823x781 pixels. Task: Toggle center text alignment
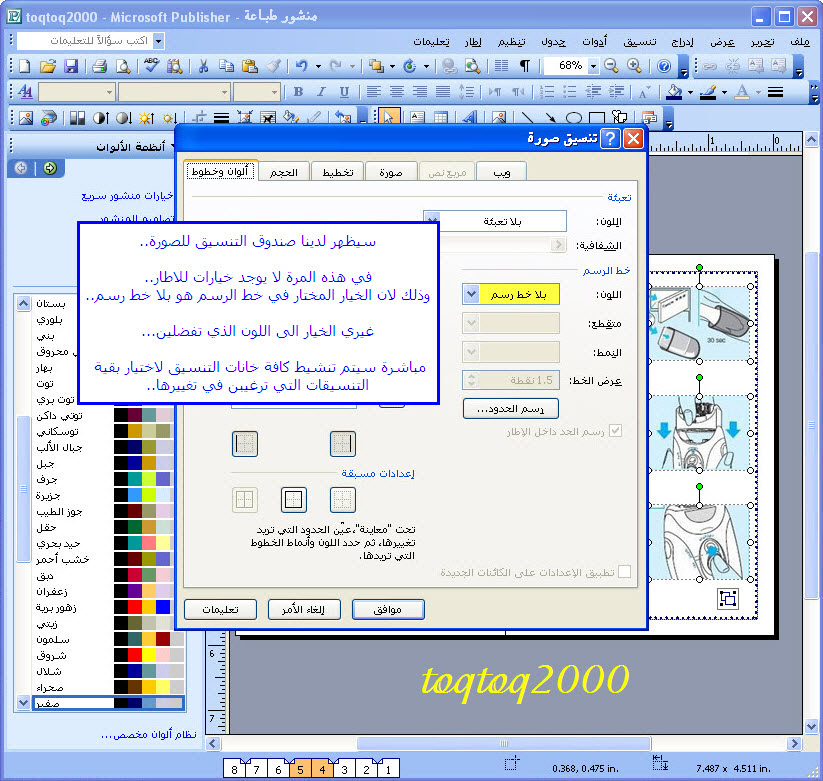point(397,92)
